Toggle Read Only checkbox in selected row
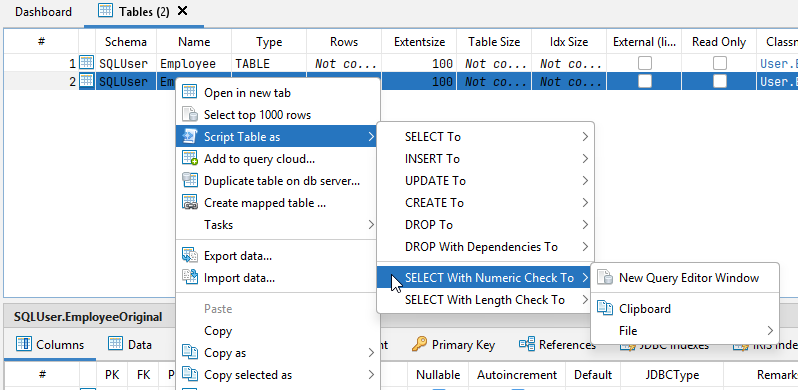The height and width of the screenshot is (390, 798). tap(720, 81)
